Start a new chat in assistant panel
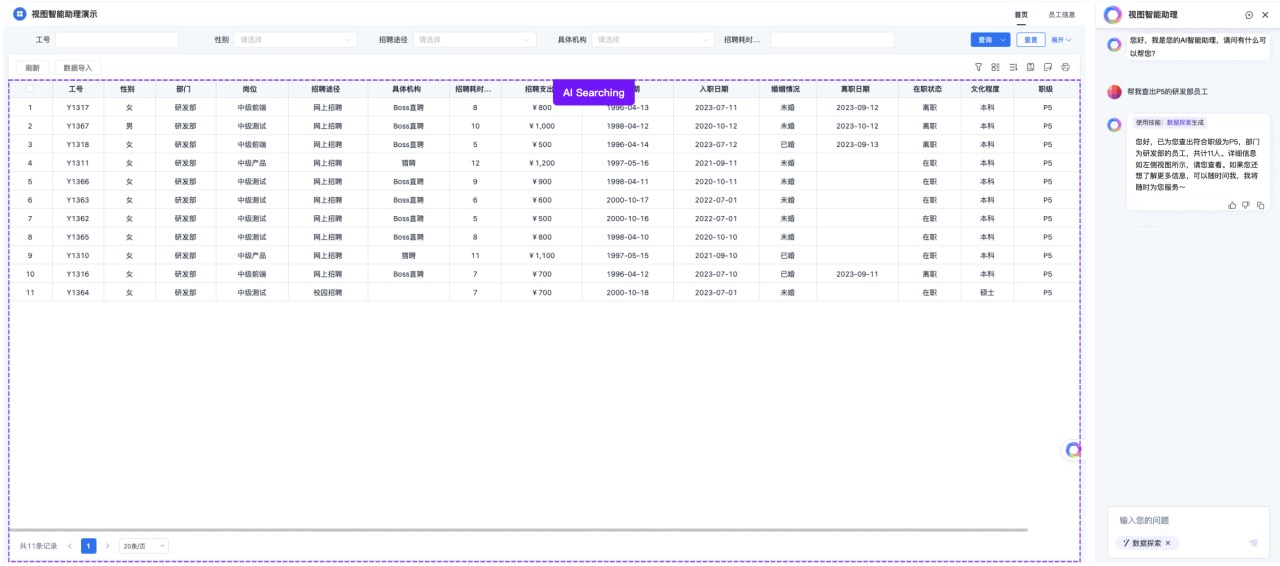Image resolution: width=1280 pixels, height=566 pixels. 1249,14
